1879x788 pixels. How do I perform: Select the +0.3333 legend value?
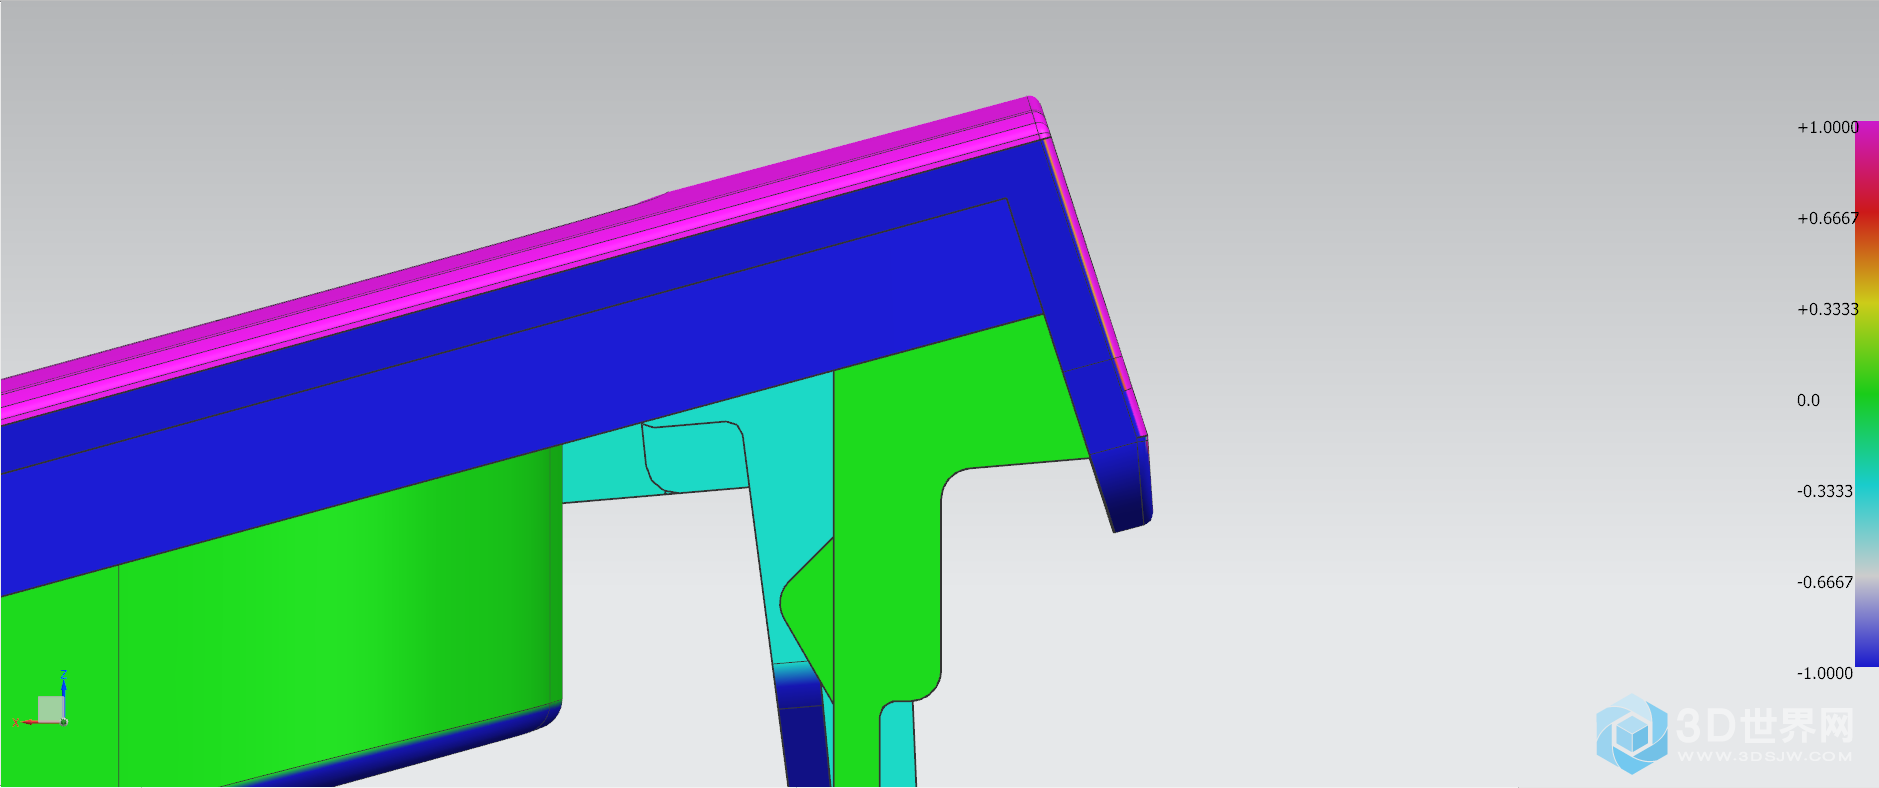(1827, 309)
